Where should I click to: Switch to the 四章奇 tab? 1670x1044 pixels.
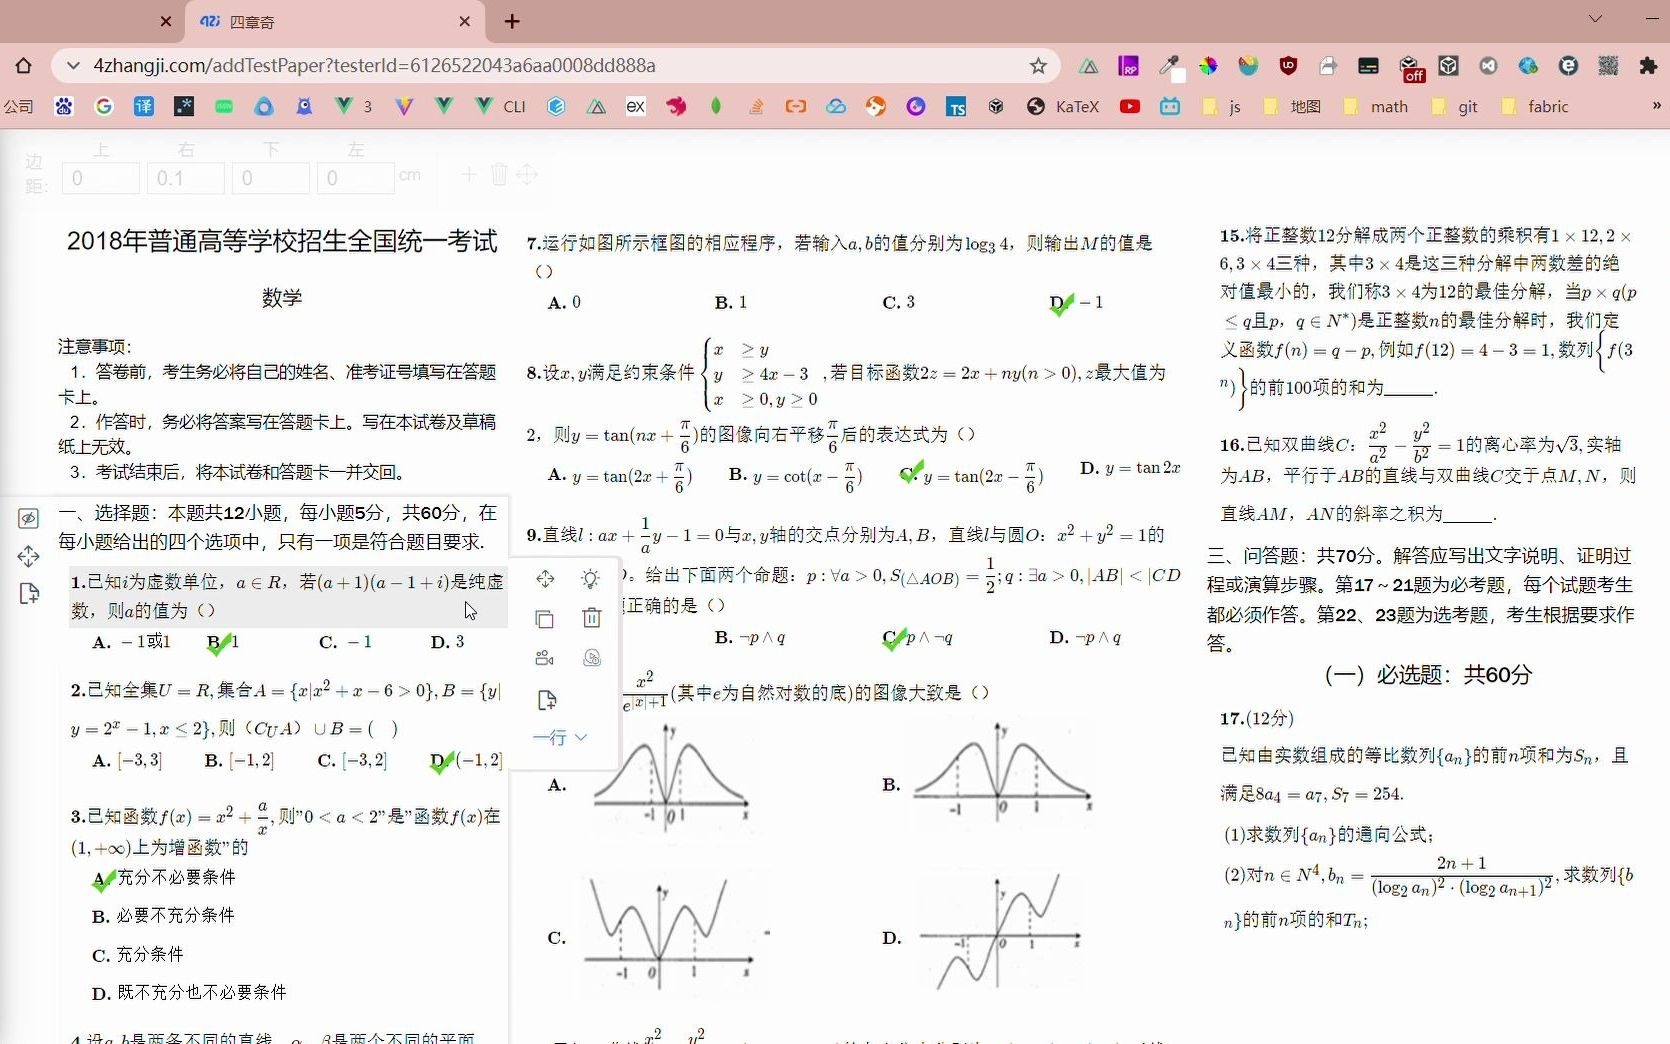coord(335,22)
